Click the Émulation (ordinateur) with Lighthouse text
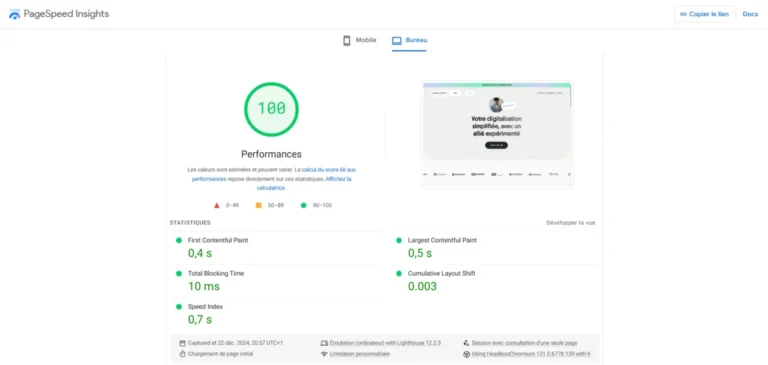The image size is (768, 365). point(385,343)
